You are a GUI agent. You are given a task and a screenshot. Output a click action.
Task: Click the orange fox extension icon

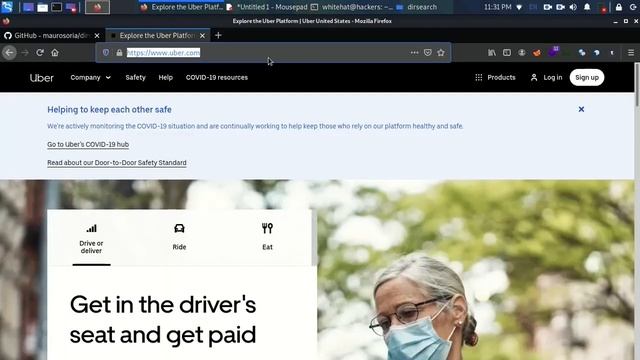tap(537, 53)
